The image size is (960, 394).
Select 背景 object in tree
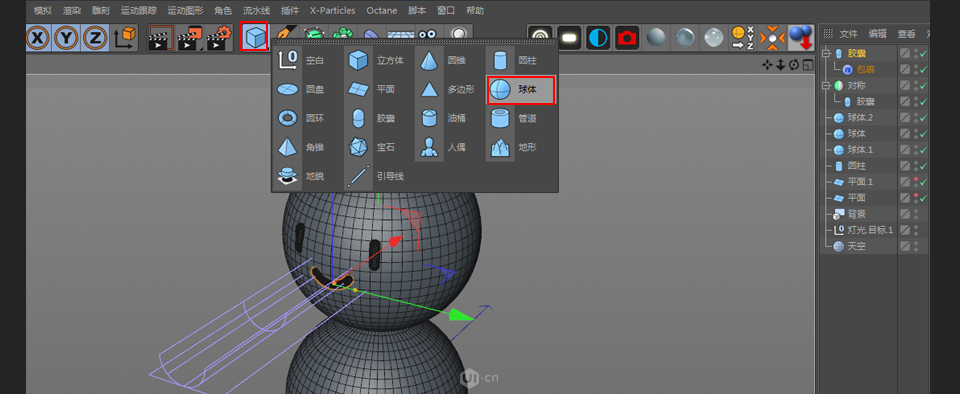[857, 214]
